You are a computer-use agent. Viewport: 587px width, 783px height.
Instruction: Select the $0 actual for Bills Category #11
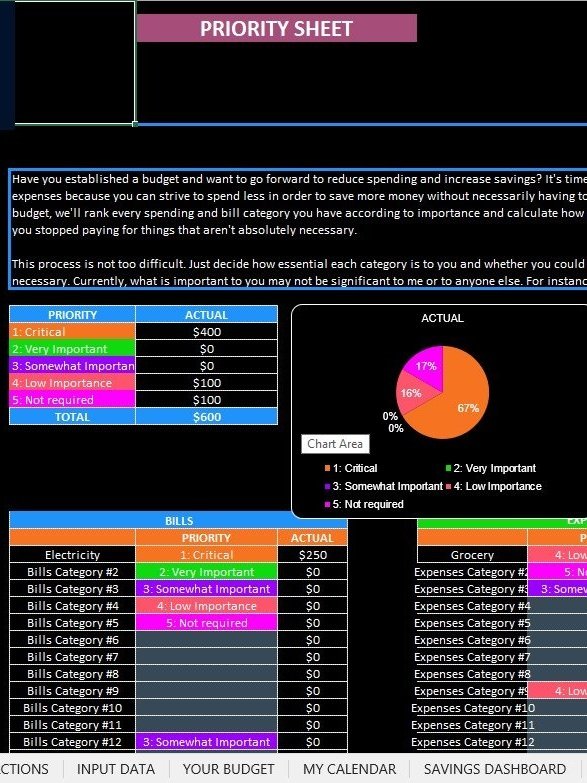[x=313, y=725]
